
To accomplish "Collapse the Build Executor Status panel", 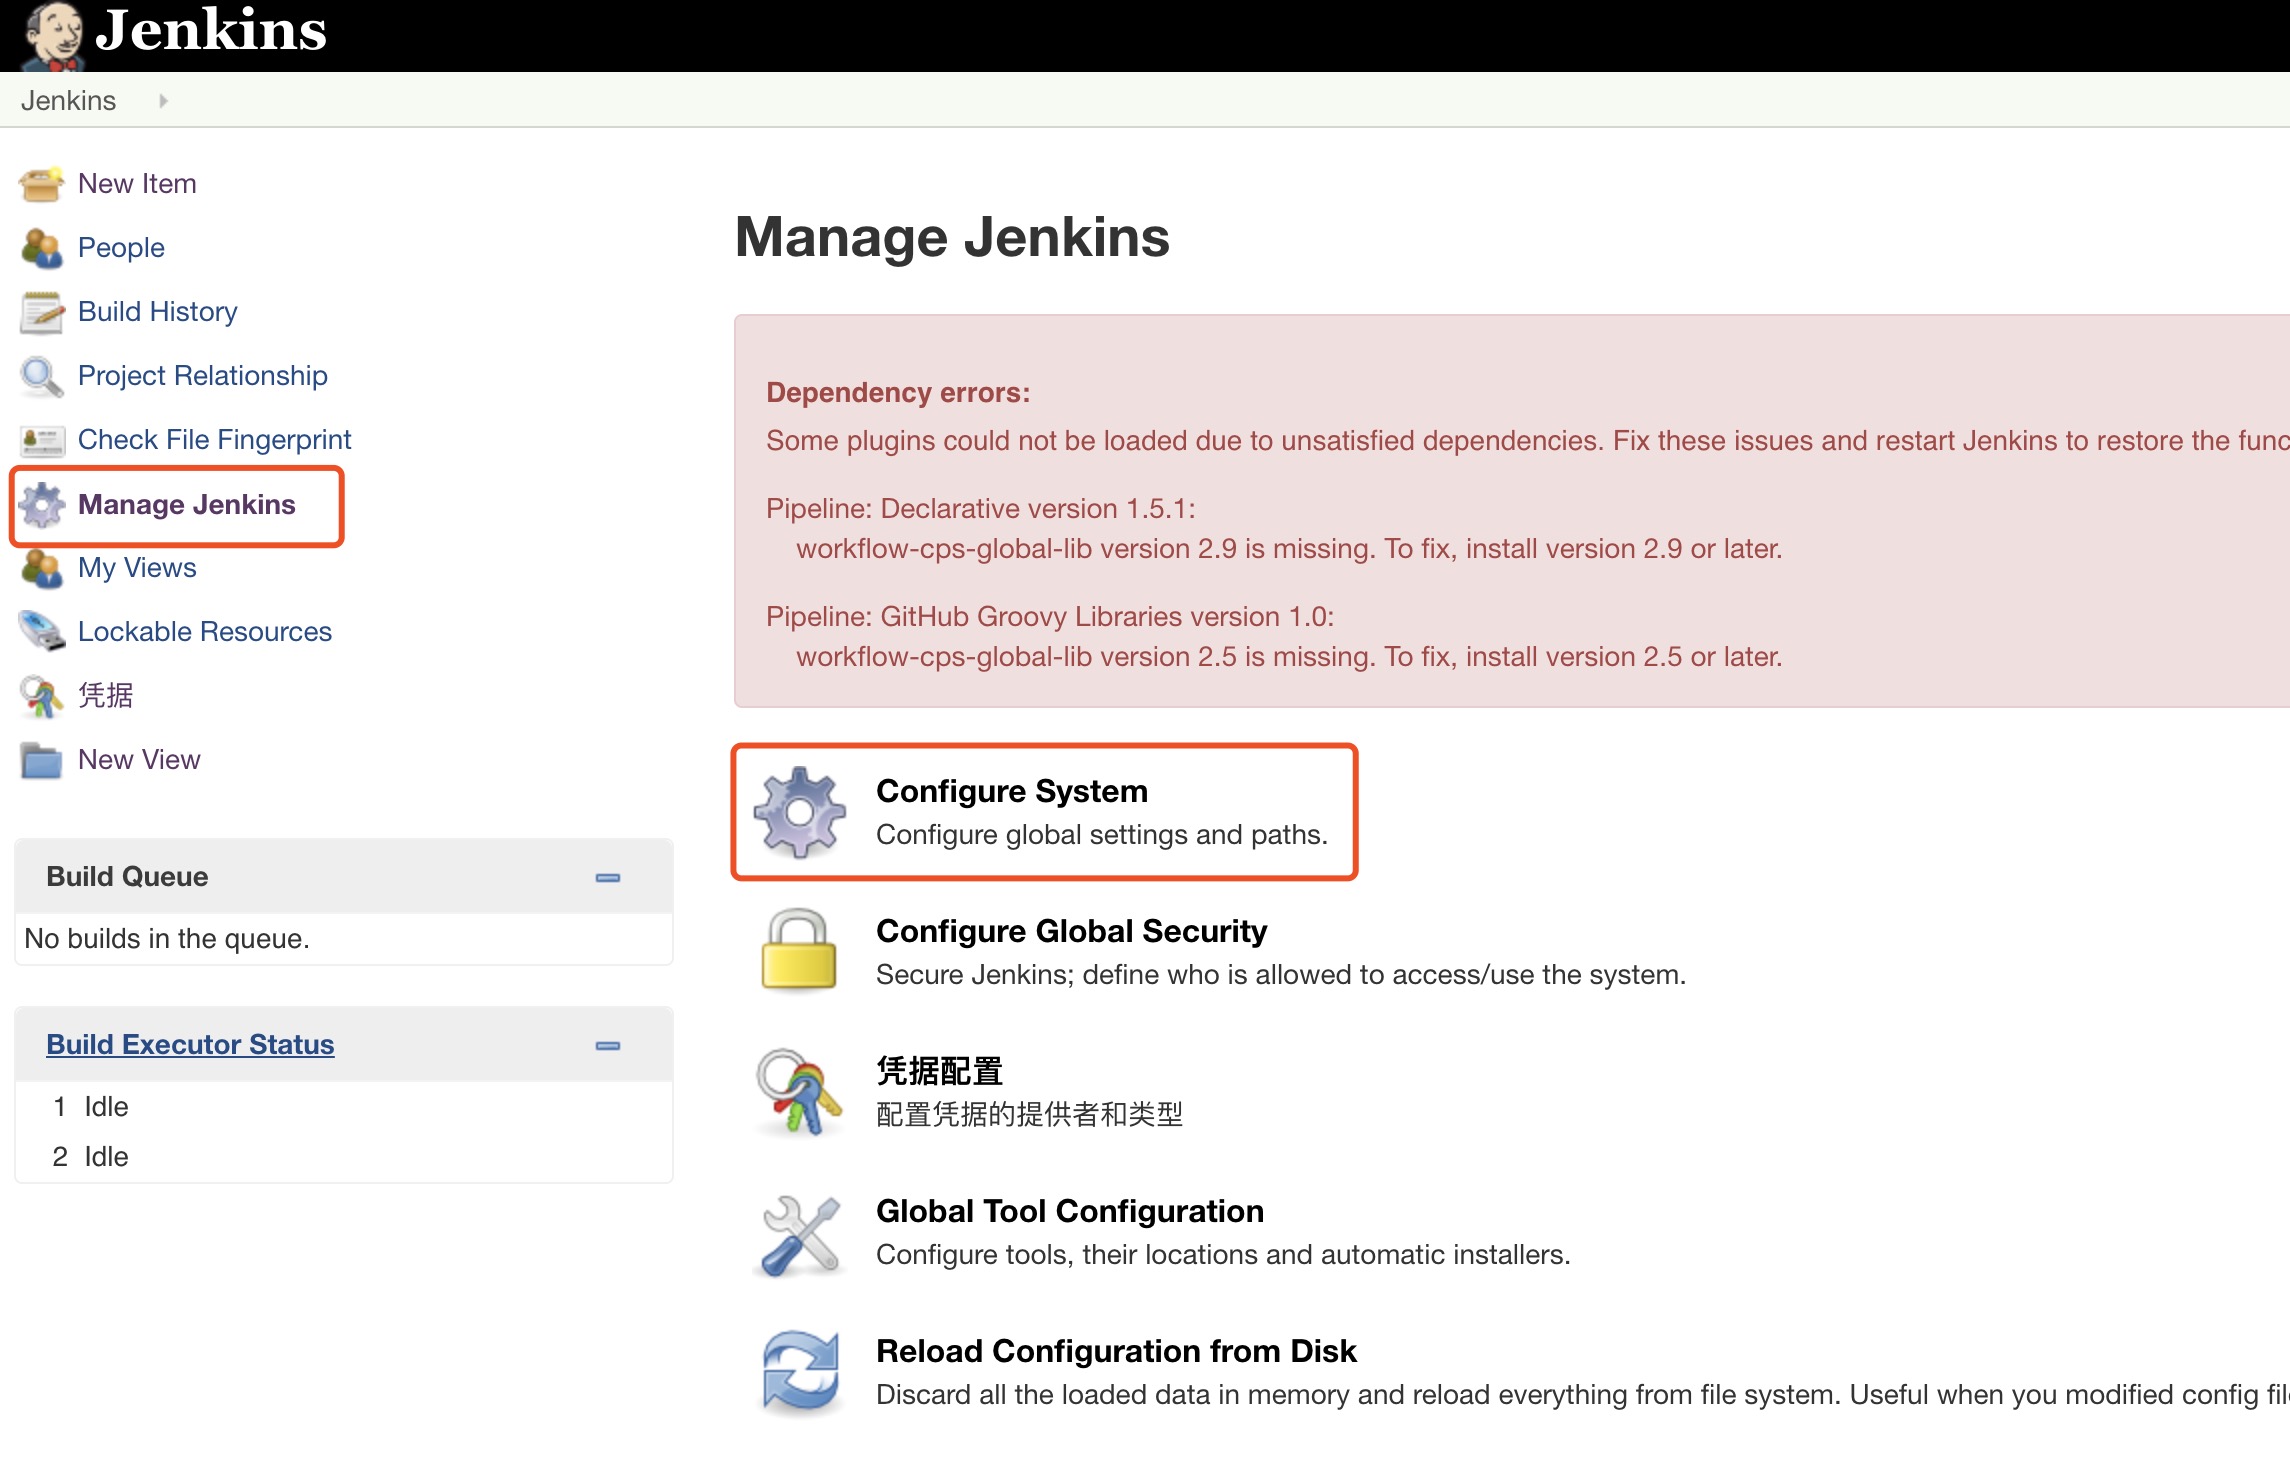I will [x=608, y=1046].
